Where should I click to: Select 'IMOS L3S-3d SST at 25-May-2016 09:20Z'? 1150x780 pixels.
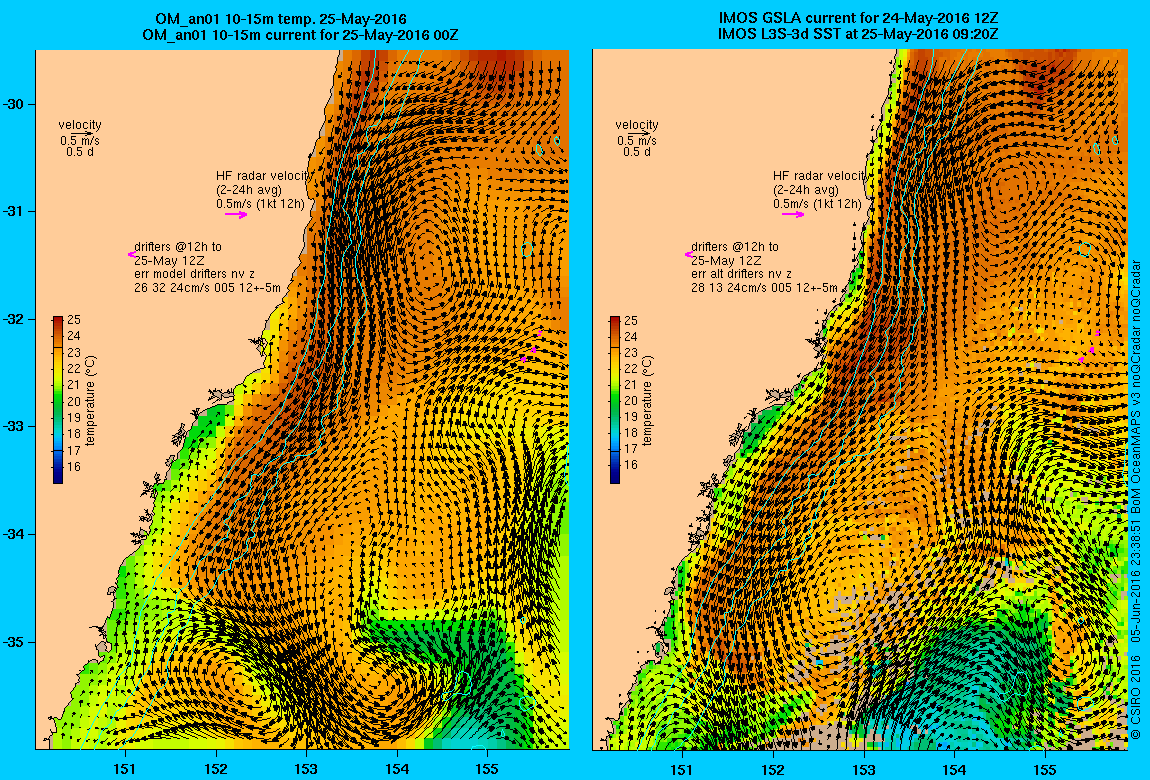pyautogui.click(x=858, y=34)
